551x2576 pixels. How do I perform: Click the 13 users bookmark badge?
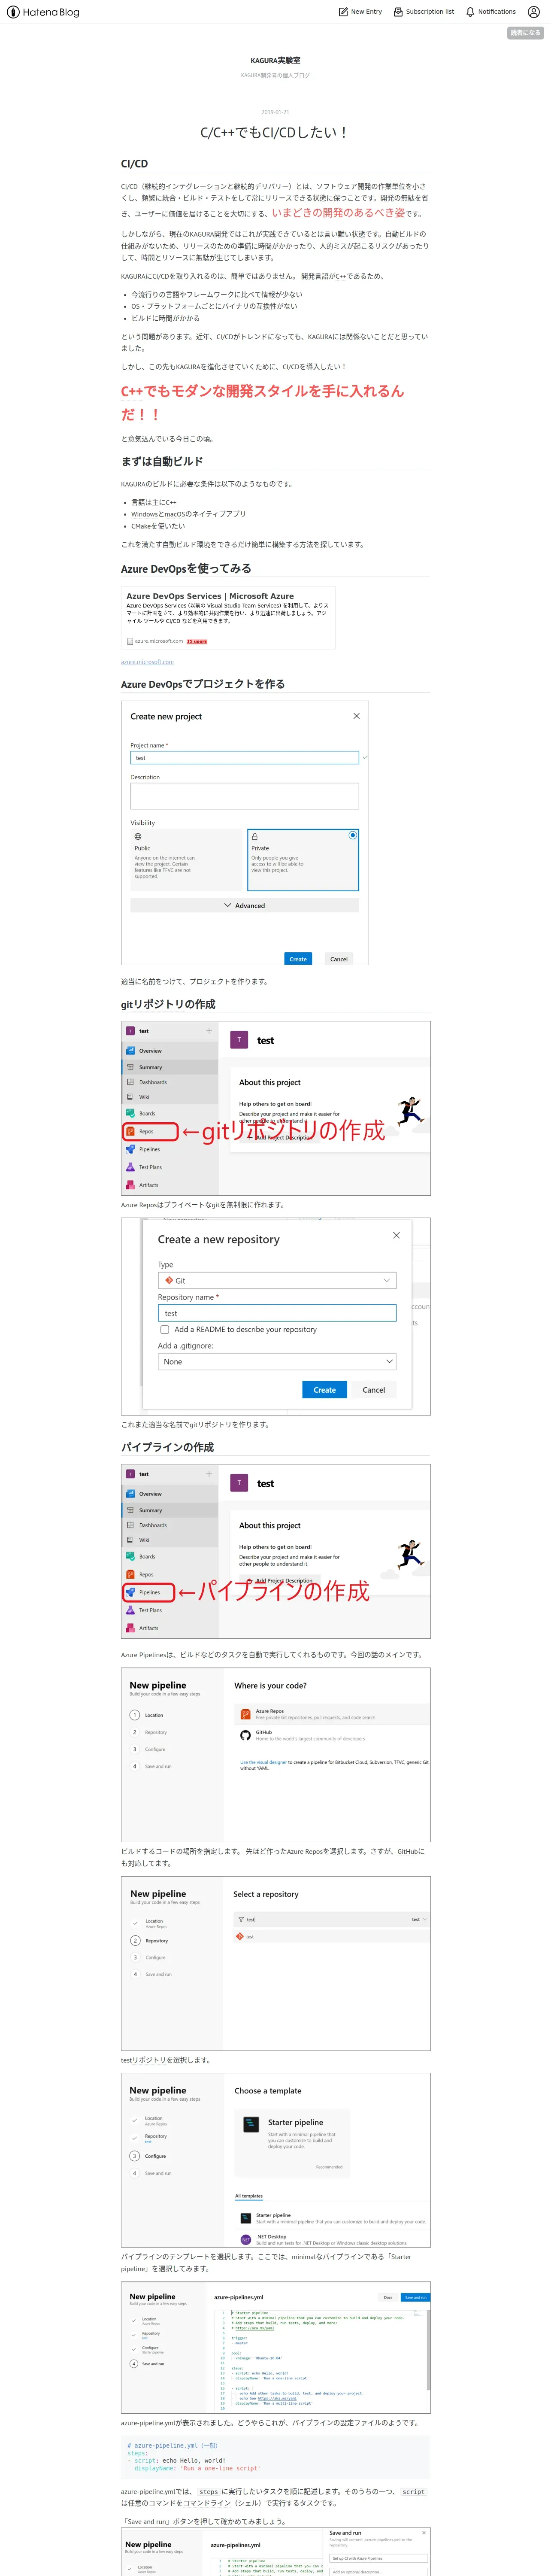pos(197,641)
